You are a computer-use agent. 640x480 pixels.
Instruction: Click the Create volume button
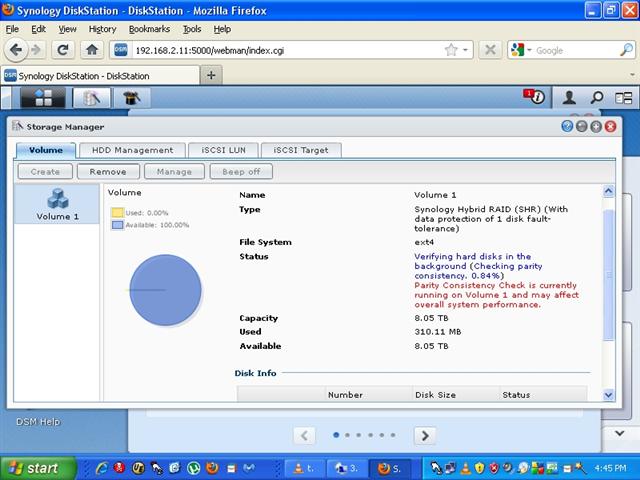pyautogui.click(x=45, y=172)
